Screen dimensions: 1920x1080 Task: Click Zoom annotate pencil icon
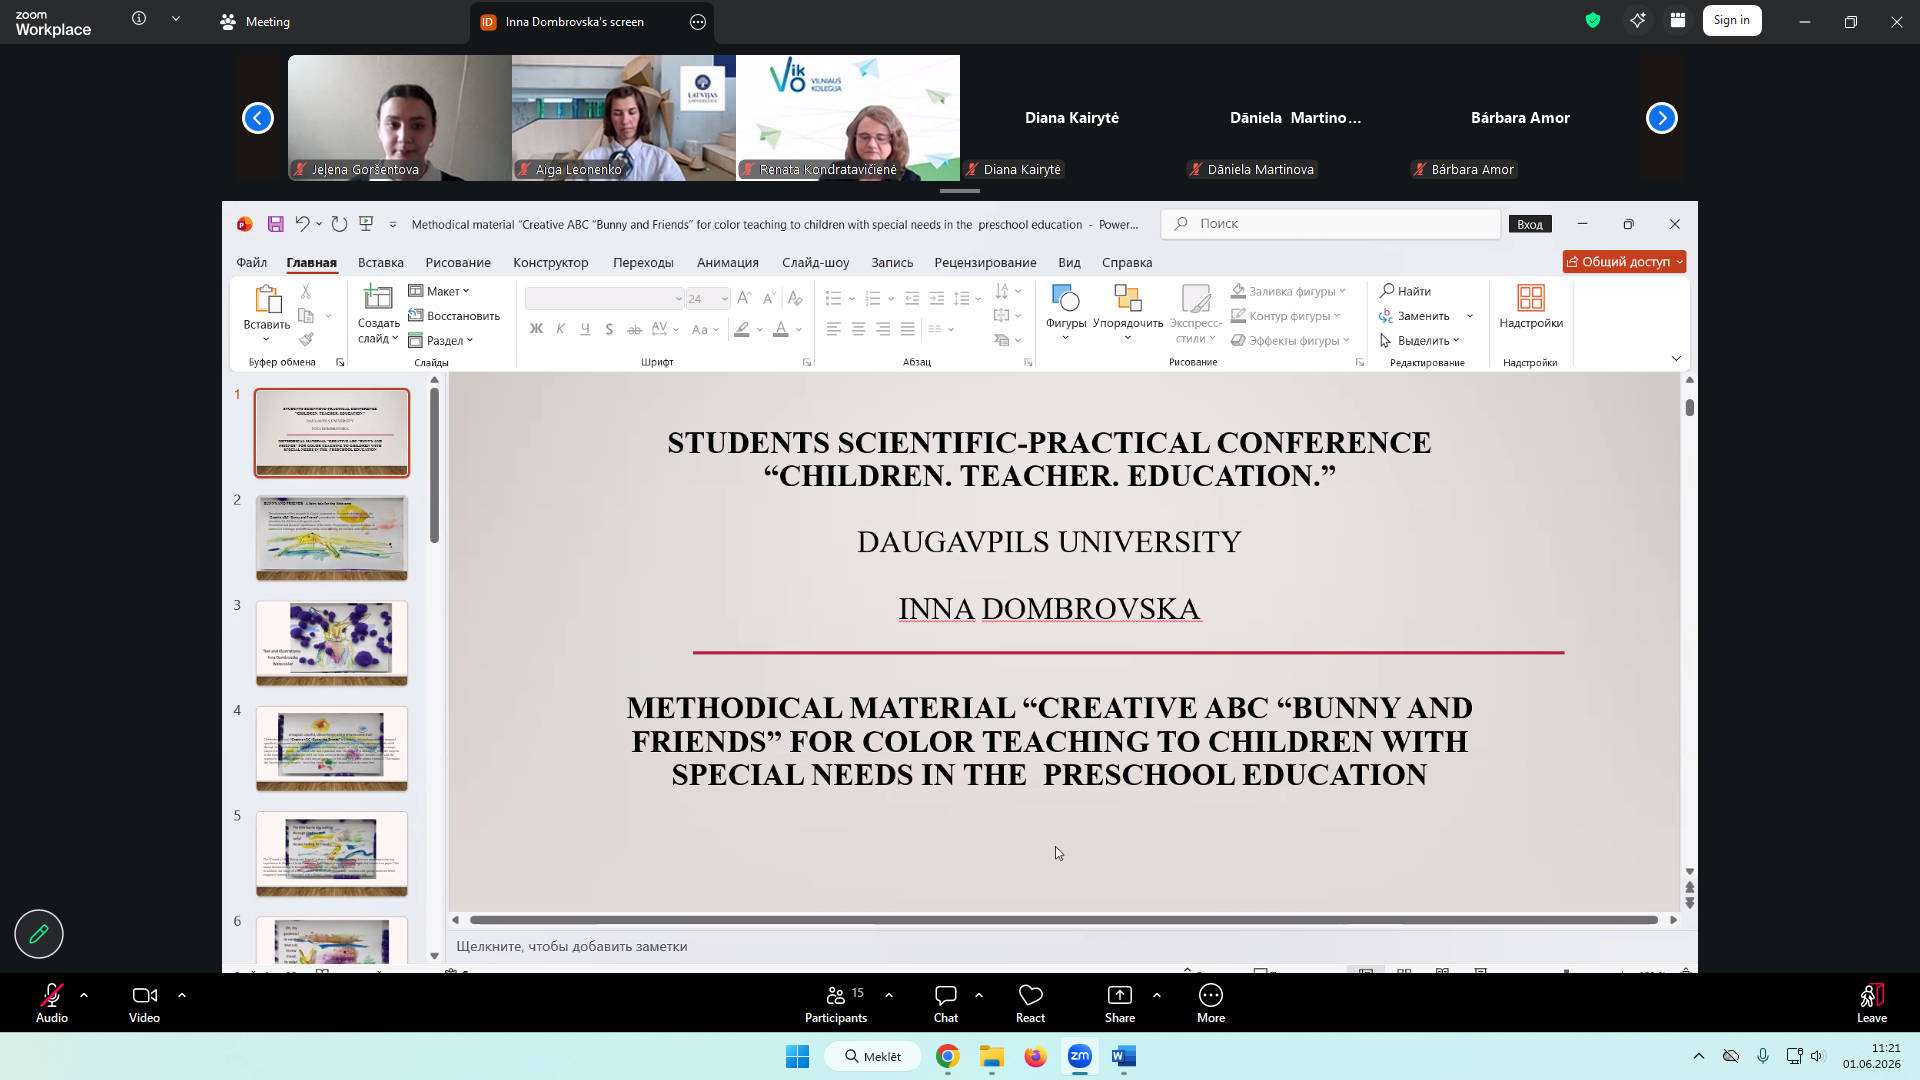(x=39, y=934)
